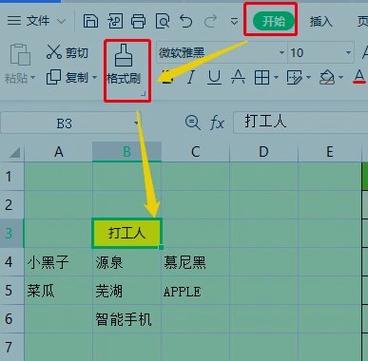The height and width of the screenshot is (361, 368).
Task: Select the cell containing 源泉
Action: pos(127,262)
